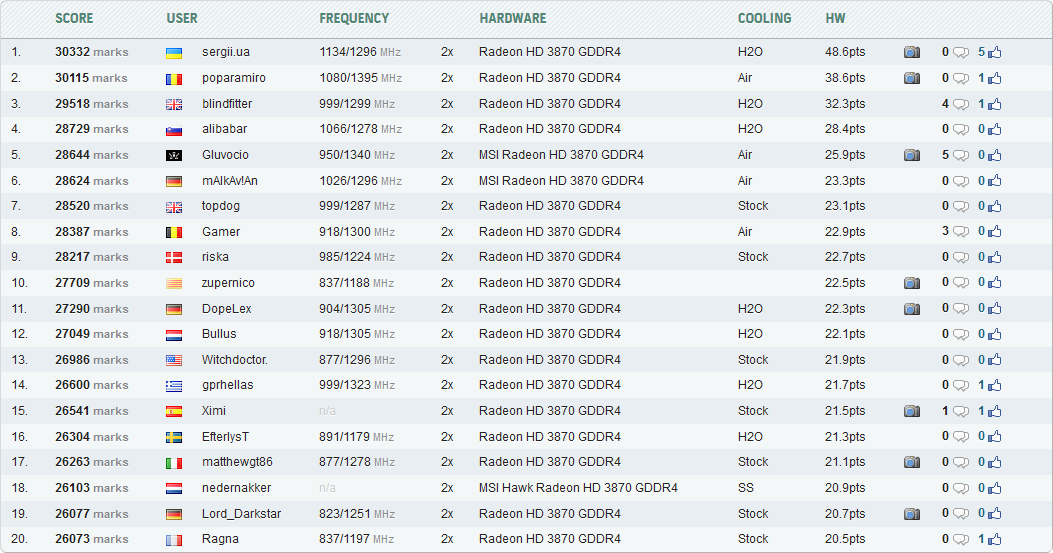Open the camera icon on matthewgt86's row
This screenshot has height=553, width=1053.
(x=911, y=462)
